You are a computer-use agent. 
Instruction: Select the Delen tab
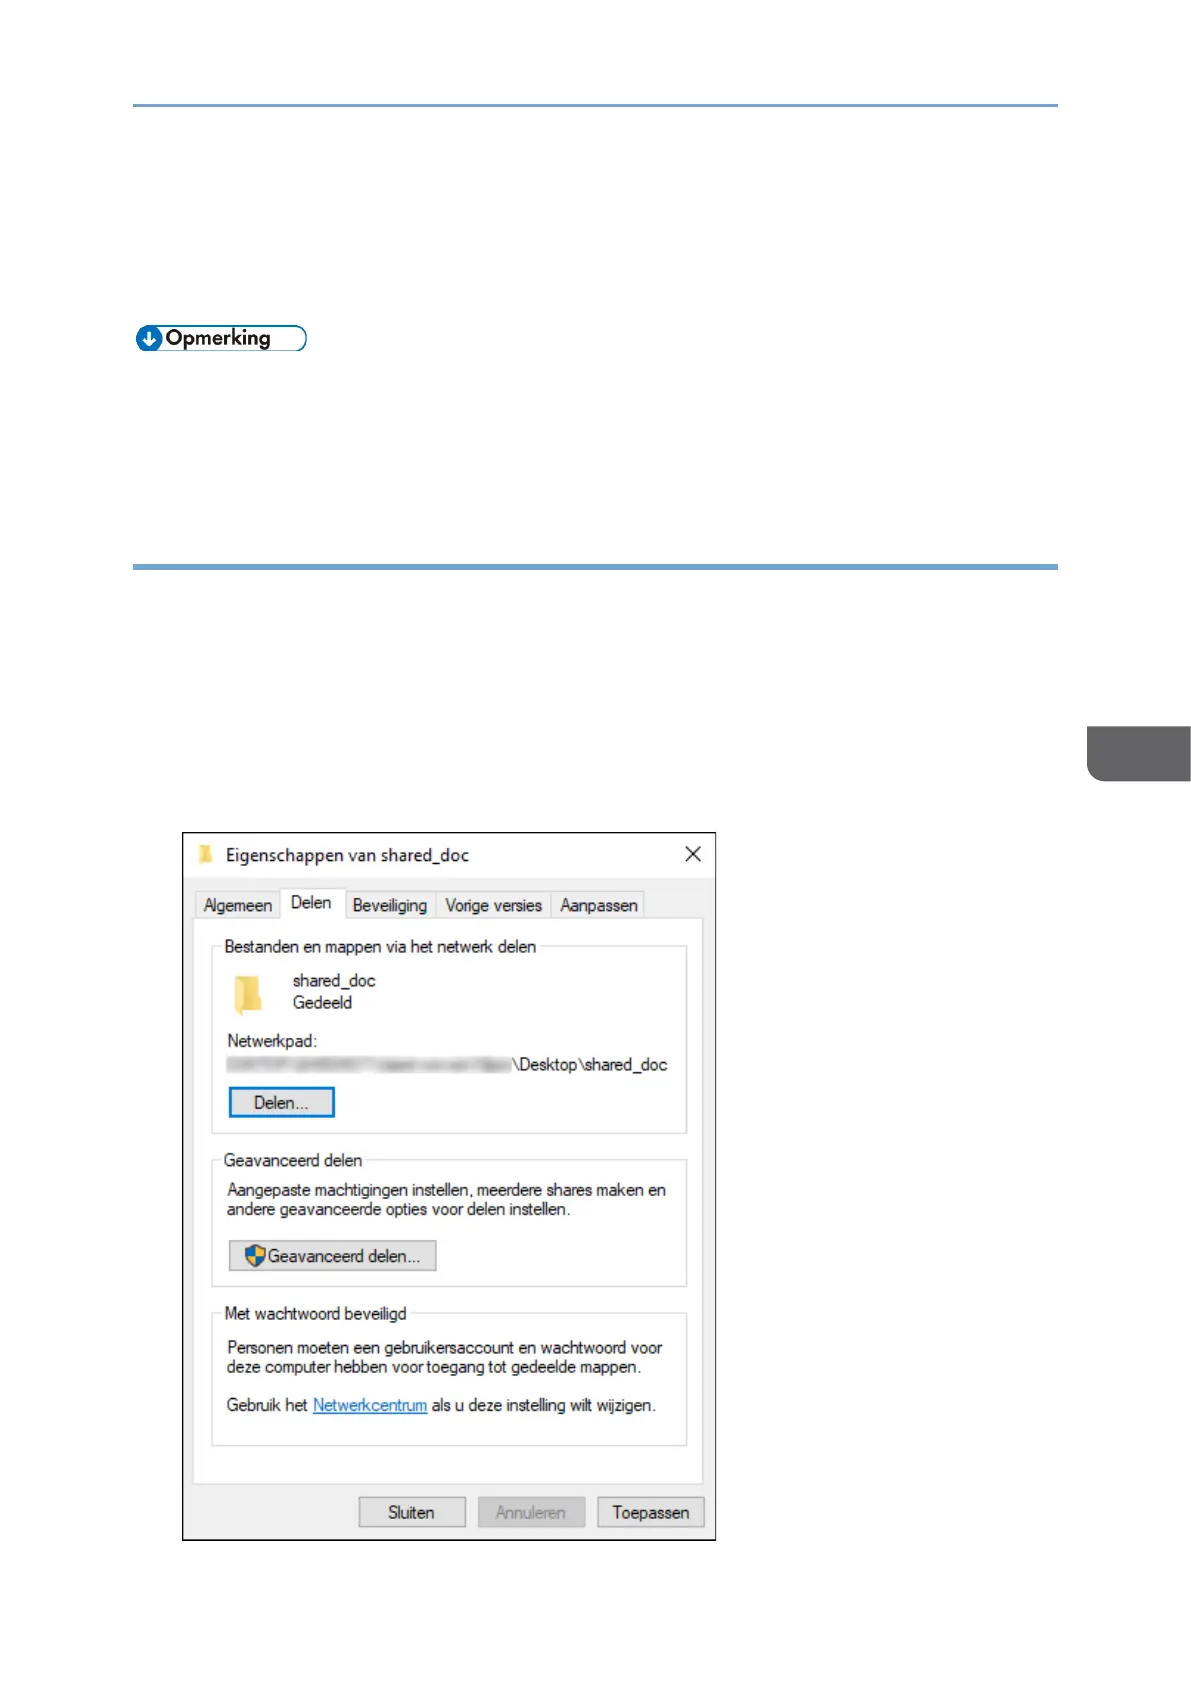click(x=311, y=903)
